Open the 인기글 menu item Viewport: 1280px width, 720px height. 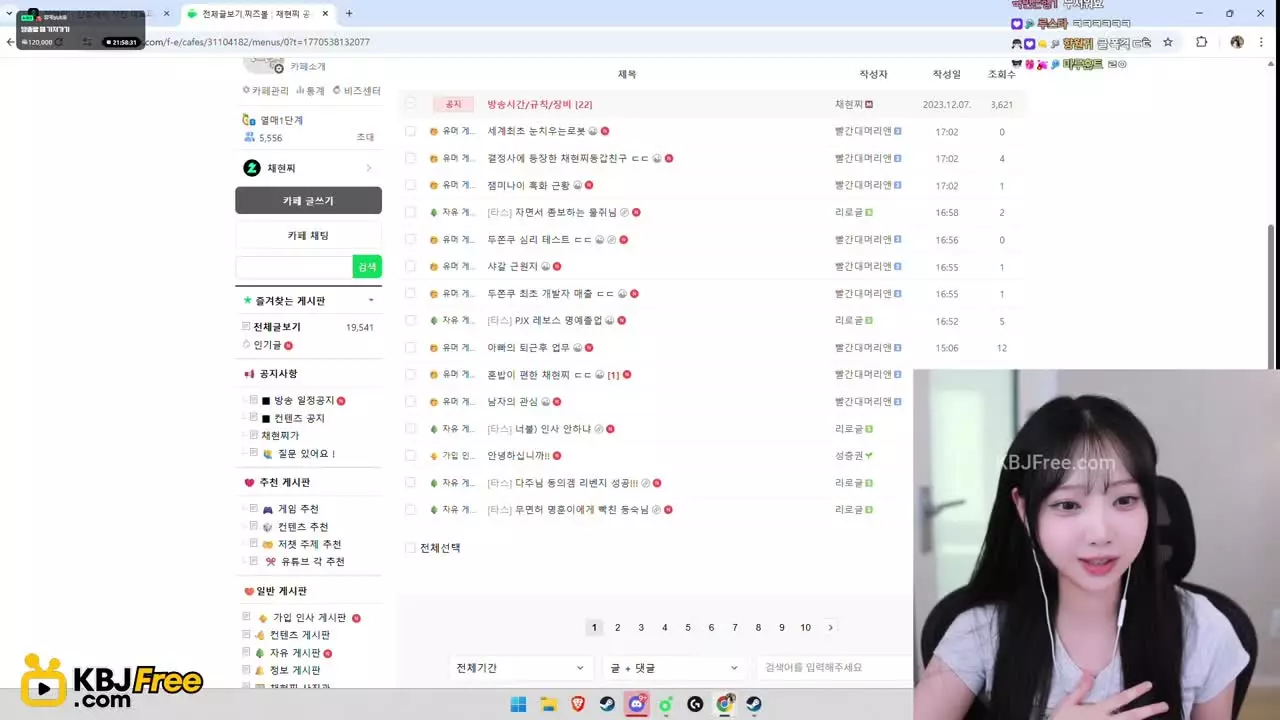(267, 345)
